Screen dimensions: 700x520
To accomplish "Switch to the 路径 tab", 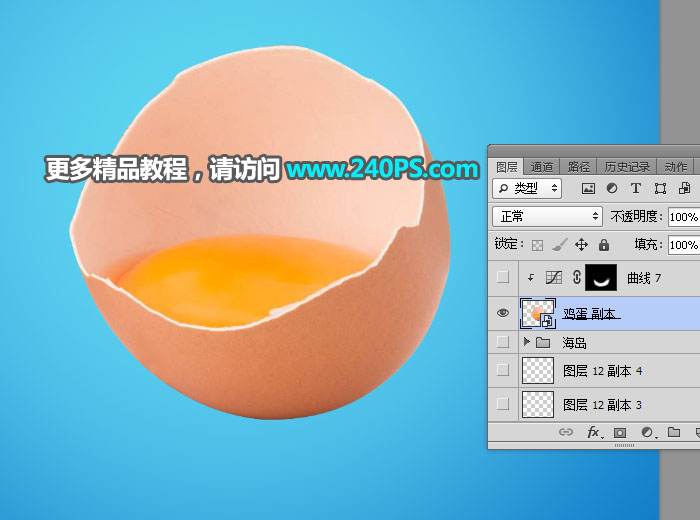I will [x=579, y=167].
